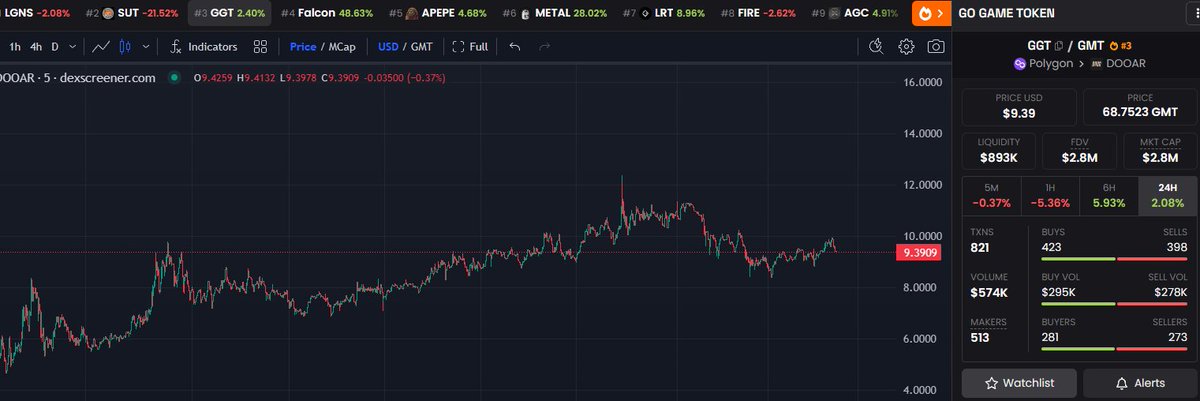Enter Full screen chart mode
The height and width of the screenshot is (401, 1200).
pos(470,46)
